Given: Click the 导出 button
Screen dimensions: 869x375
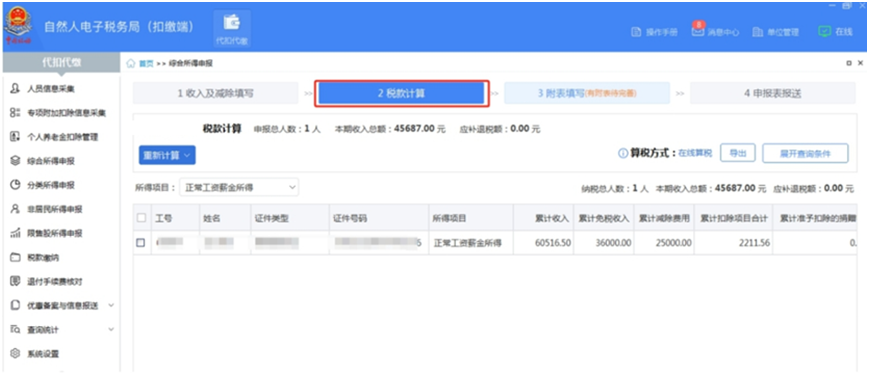Looking at the screenshot, I should tap(738, 154).
